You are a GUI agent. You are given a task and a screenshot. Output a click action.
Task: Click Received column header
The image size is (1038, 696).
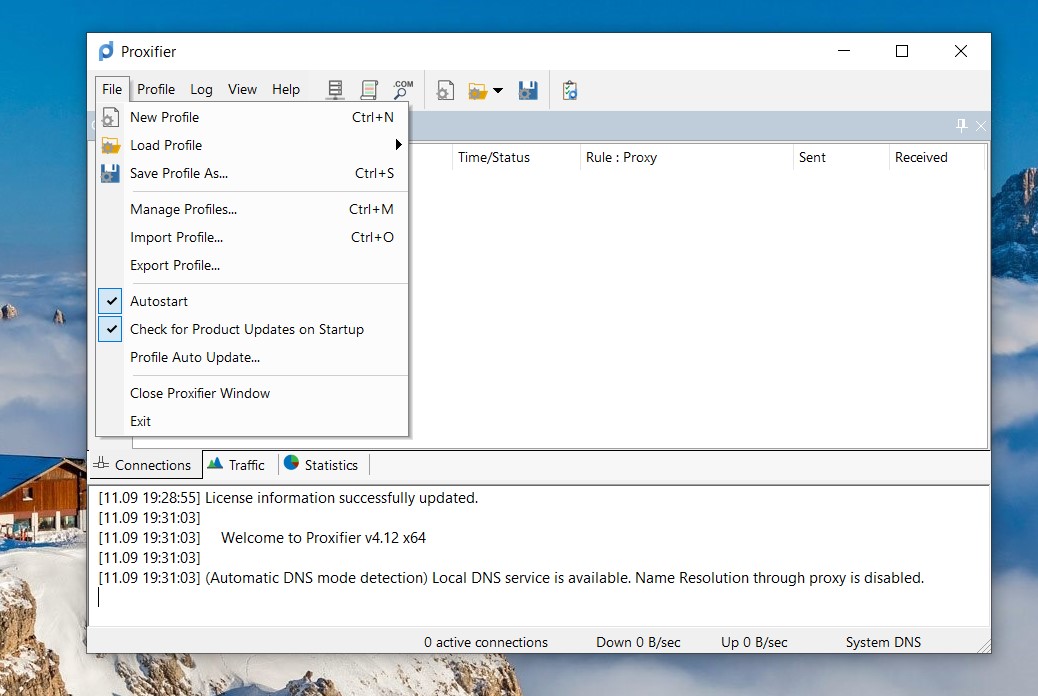[x=921, y=157]
